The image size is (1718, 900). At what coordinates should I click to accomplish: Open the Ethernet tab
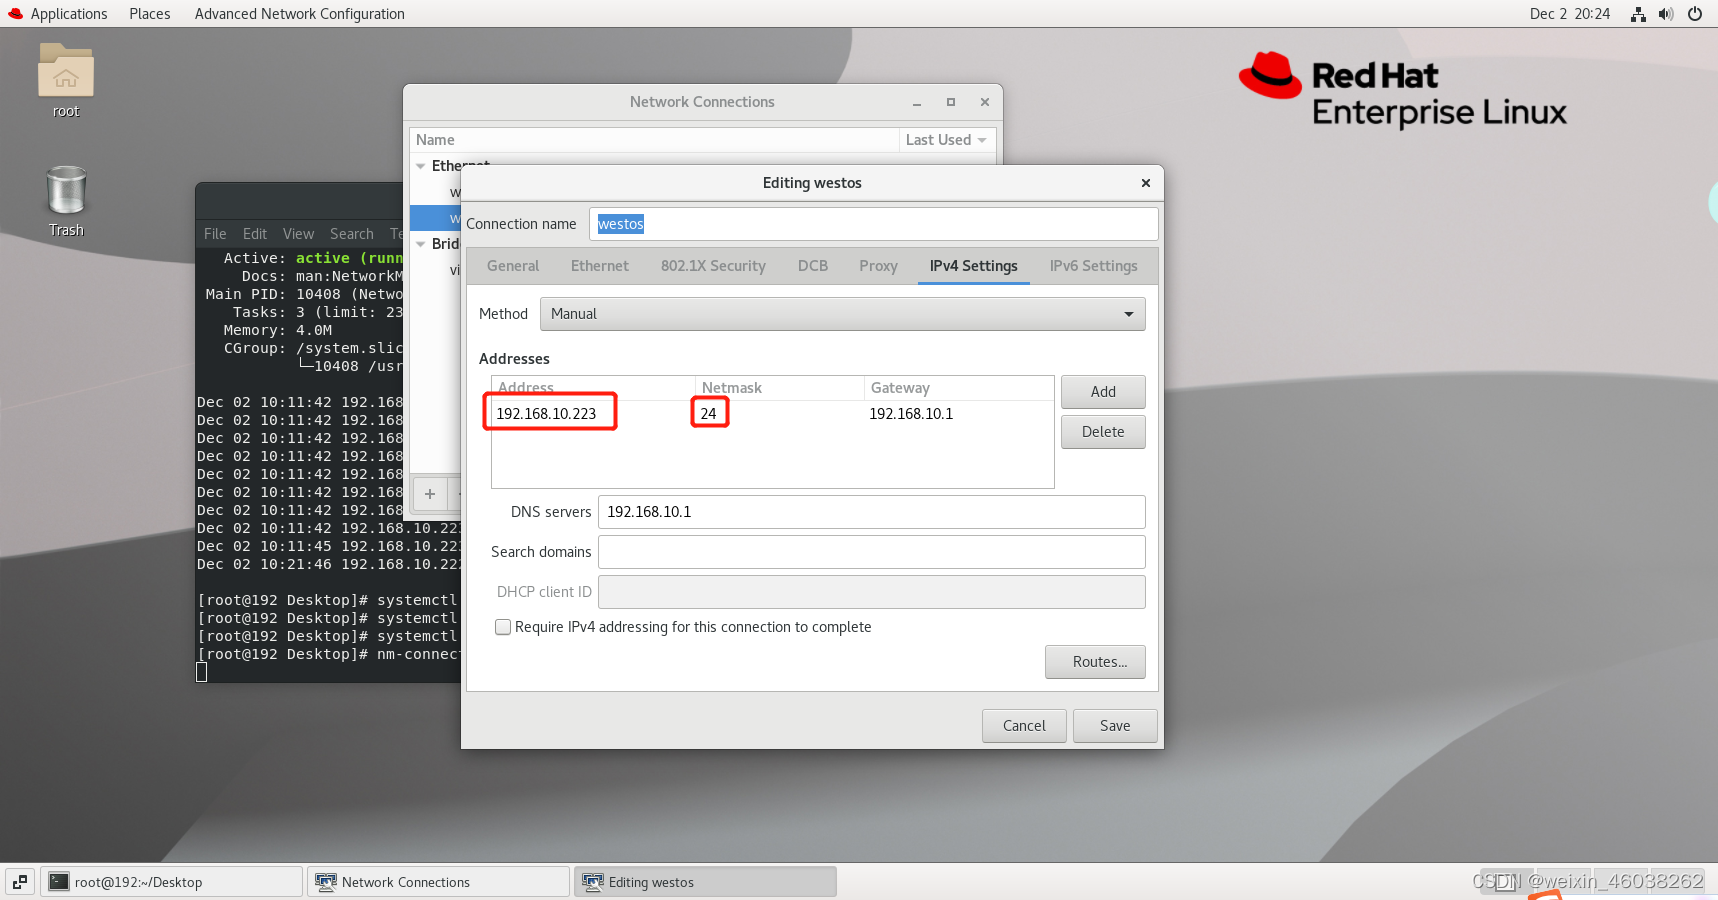point(600,266)
